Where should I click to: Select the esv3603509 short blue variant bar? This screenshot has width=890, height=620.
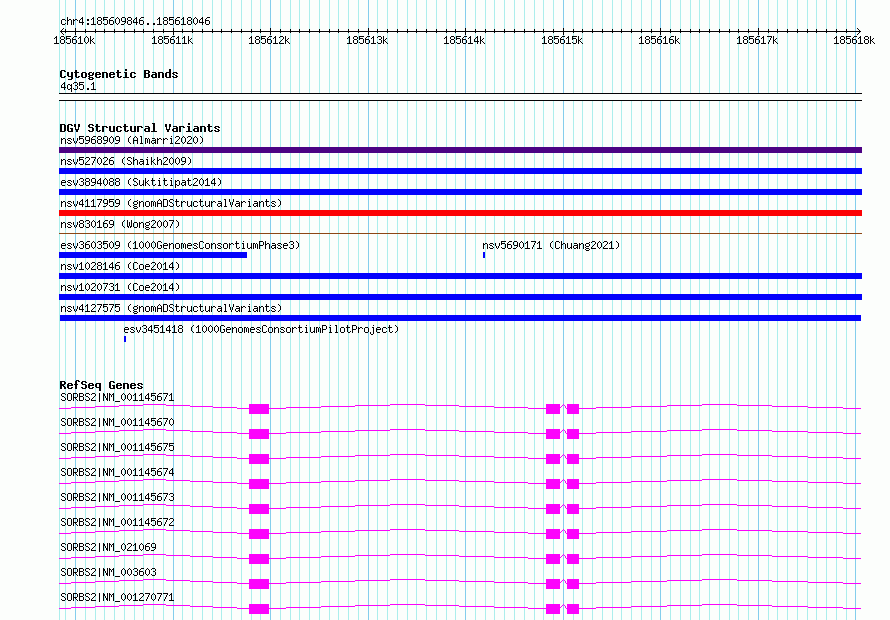[x=153, y=255]
